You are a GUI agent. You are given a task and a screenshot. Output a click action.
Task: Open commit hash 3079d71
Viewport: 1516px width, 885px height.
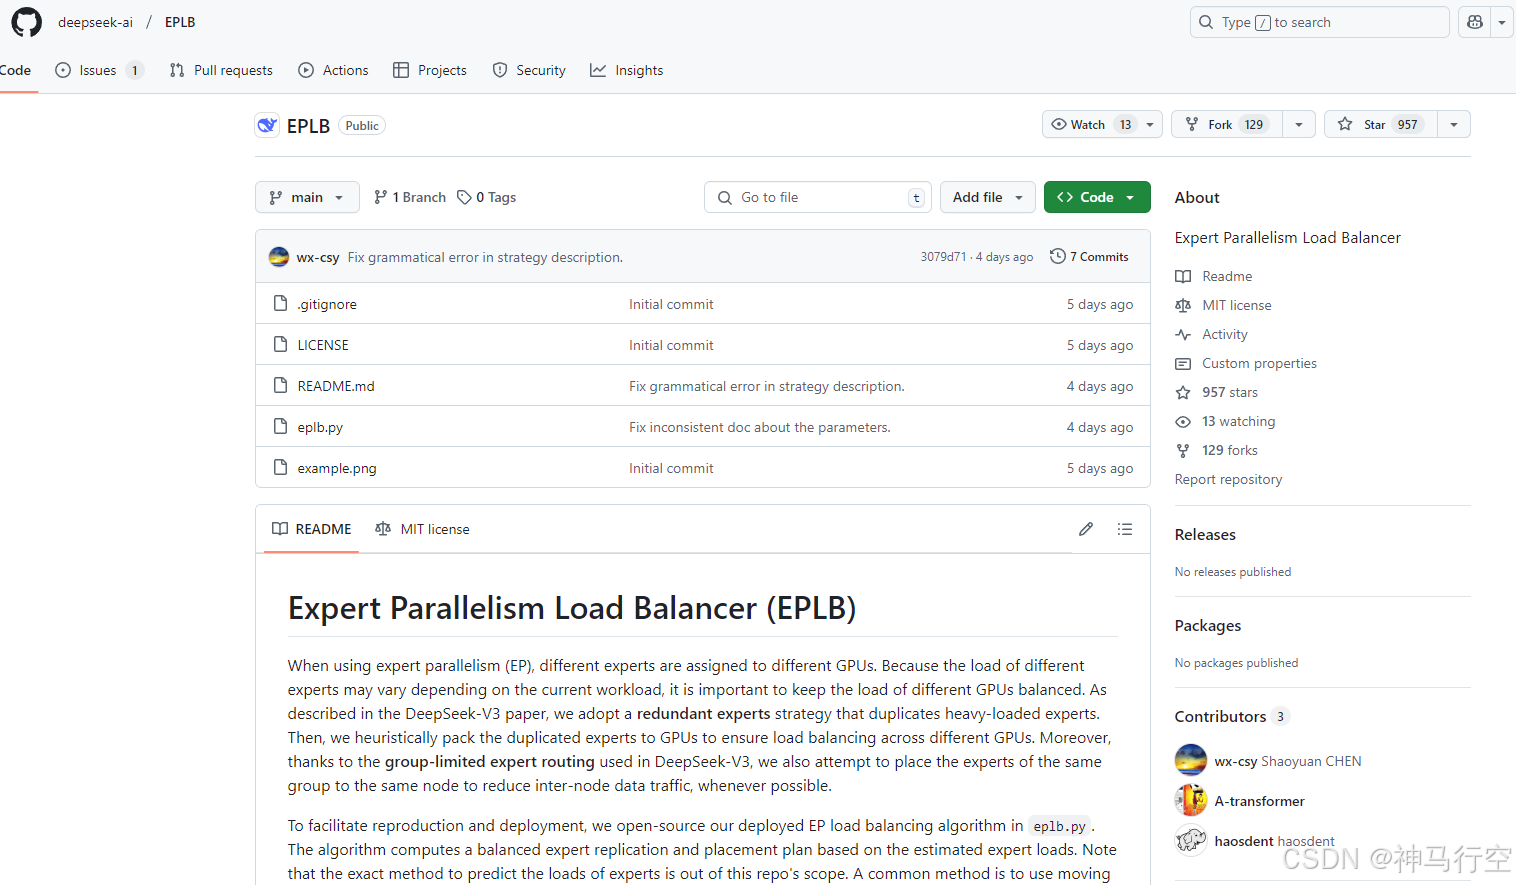click(x=943, y=257)
